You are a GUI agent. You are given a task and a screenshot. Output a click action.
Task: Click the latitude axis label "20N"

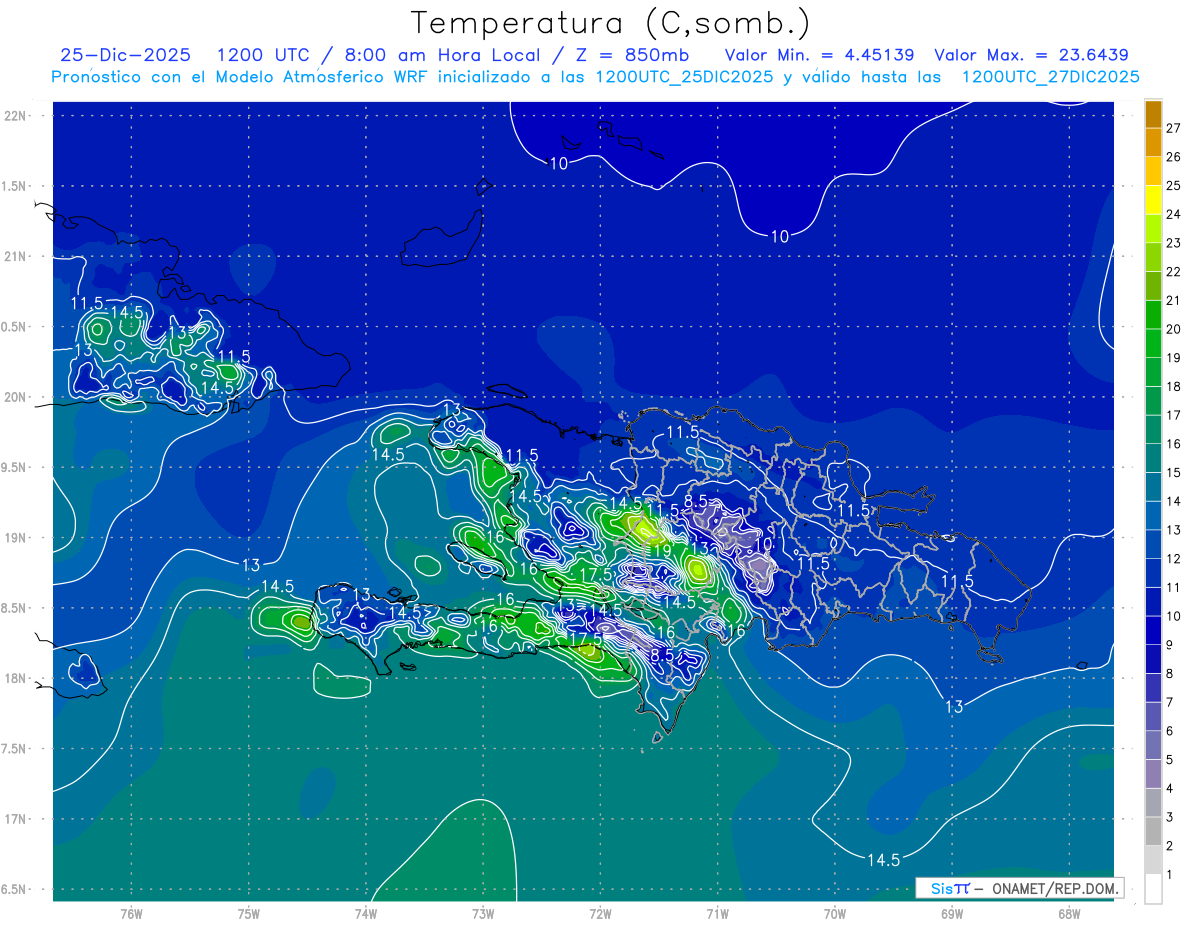(x=15, y=397)
